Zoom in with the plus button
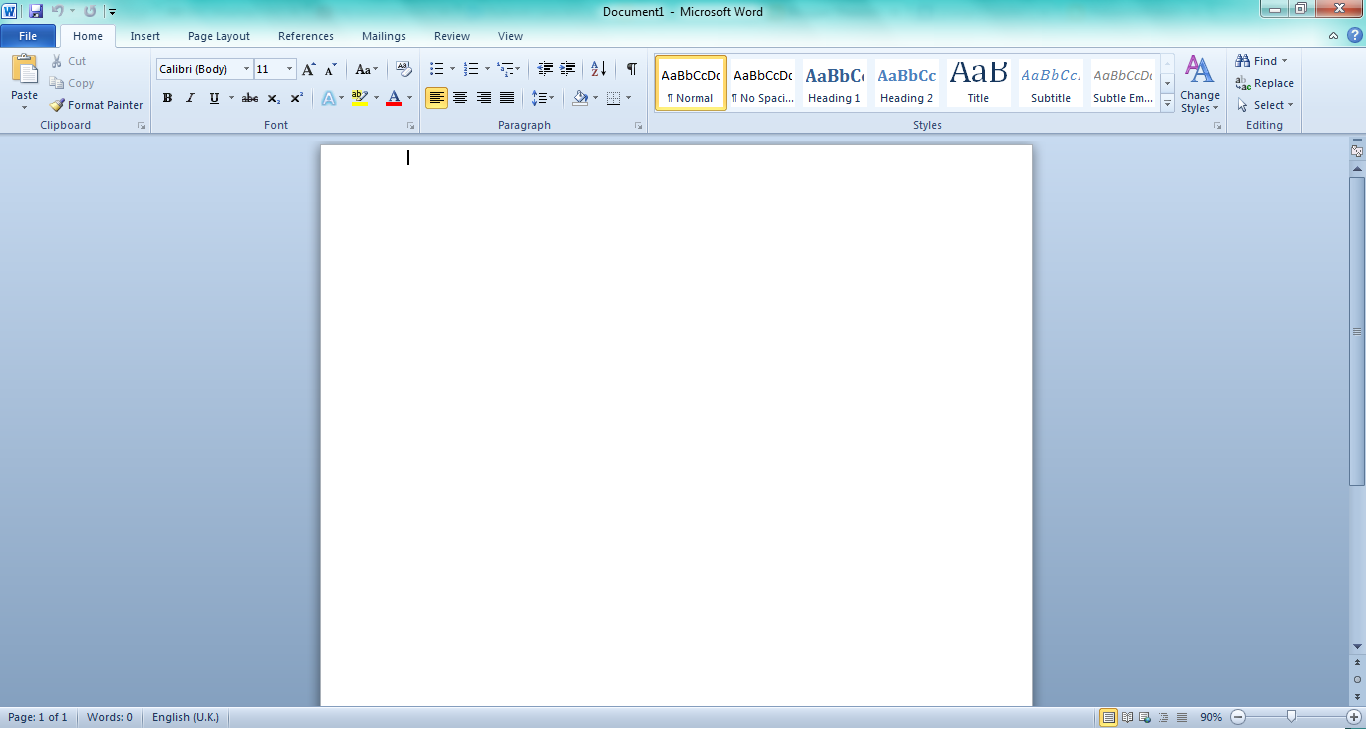 tap(1354, 717)
